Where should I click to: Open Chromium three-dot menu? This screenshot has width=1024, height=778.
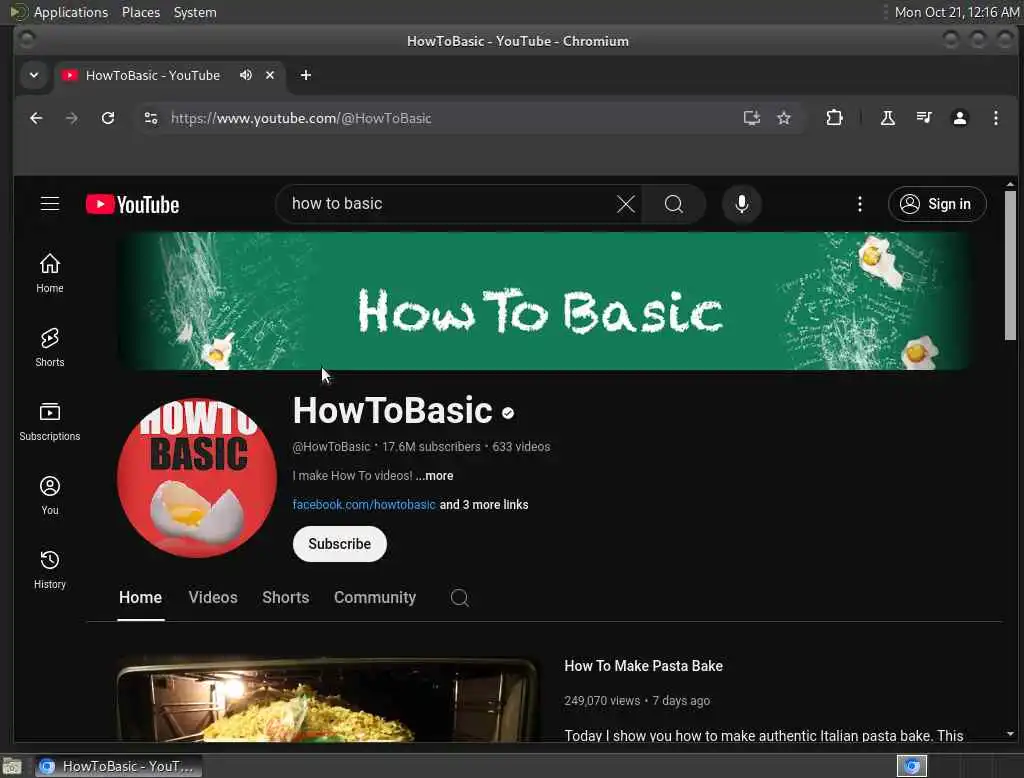995,118
